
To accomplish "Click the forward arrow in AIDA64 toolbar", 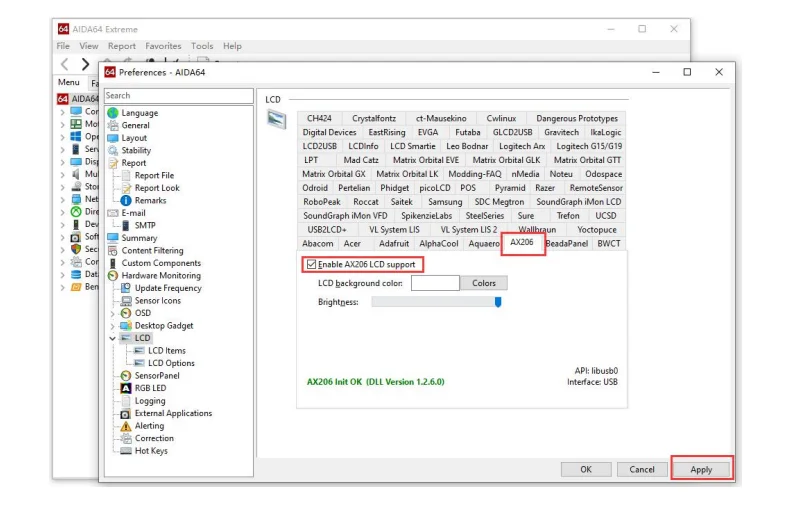I will click(85, 64).
